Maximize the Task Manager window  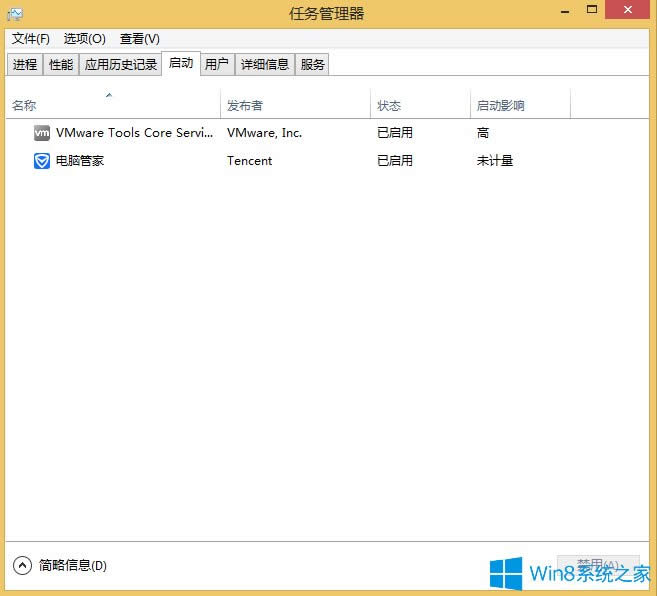click(592, 10)
